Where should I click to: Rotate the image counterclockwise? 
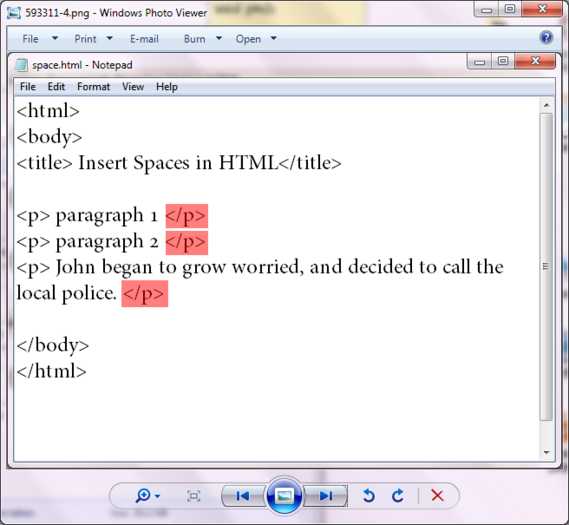(368, 495)
